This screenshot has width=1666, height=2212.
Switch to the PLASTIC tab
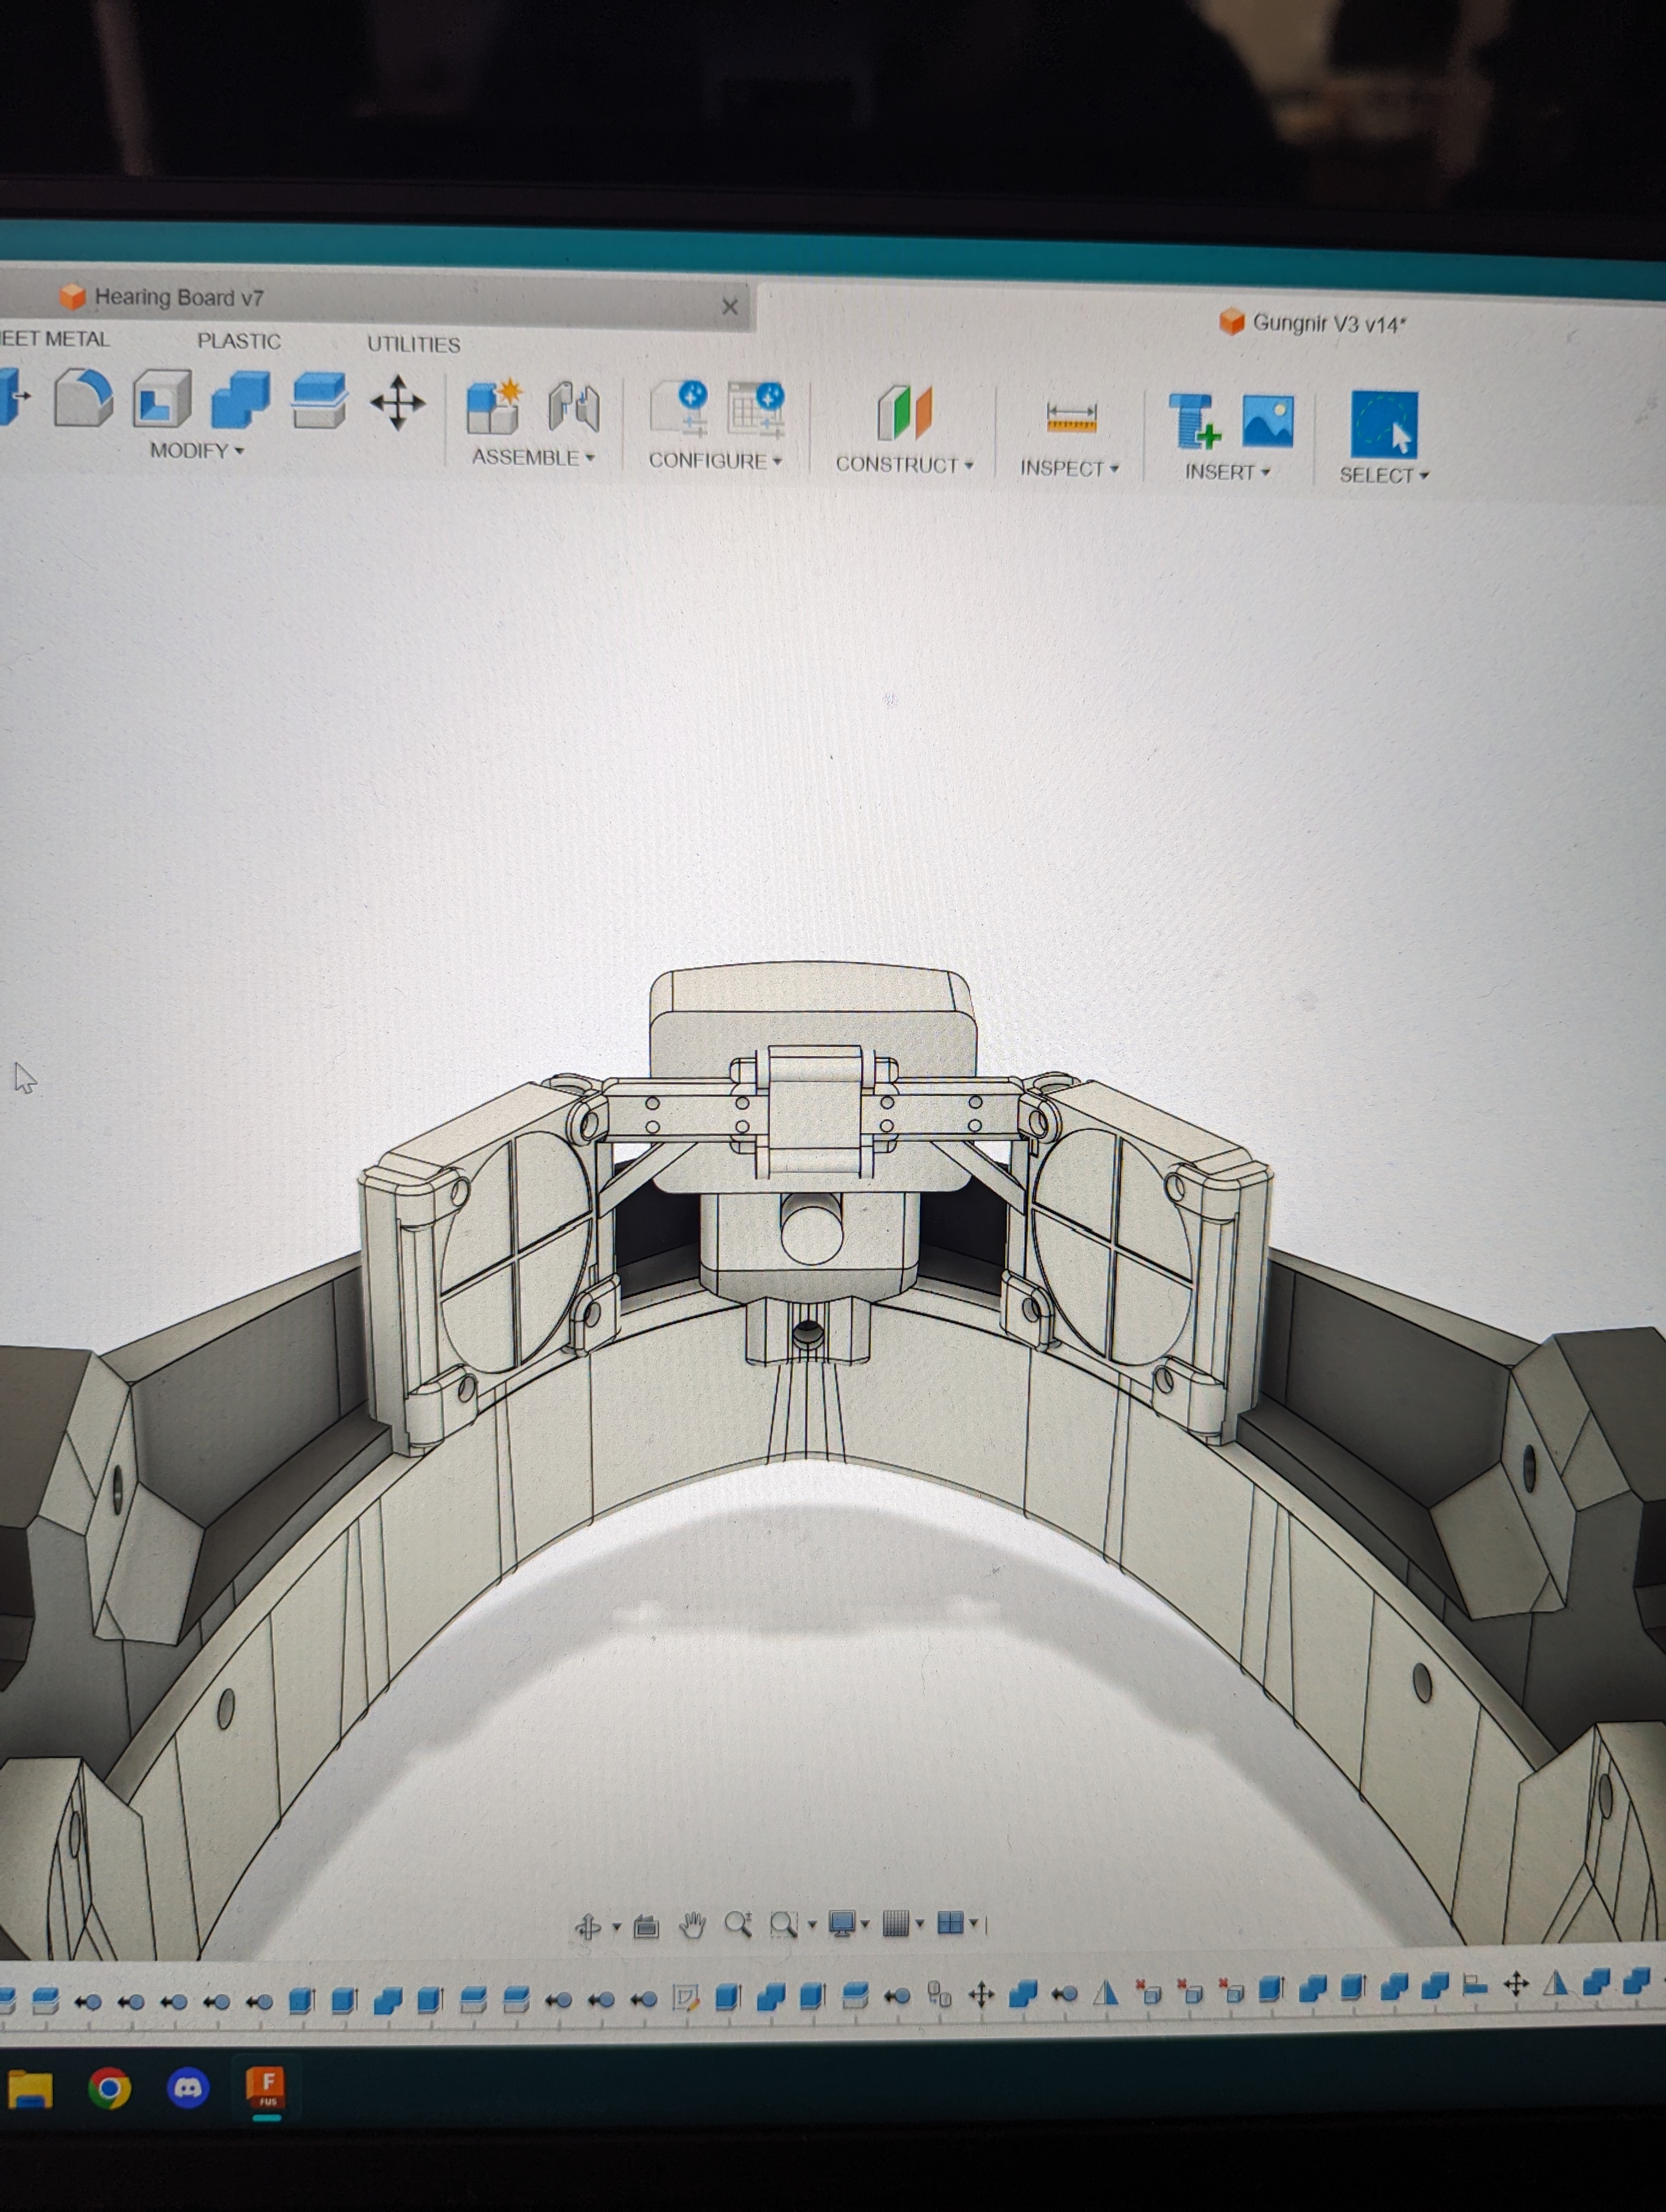(x=238, y=341)
